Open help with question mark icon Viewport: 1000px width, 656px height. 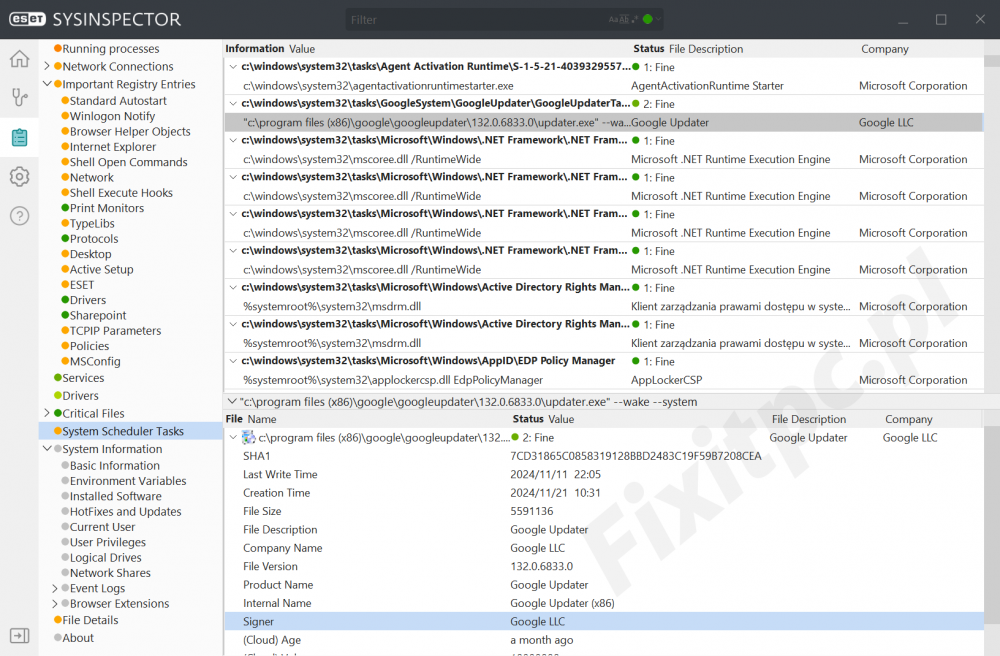coord(19,216)
